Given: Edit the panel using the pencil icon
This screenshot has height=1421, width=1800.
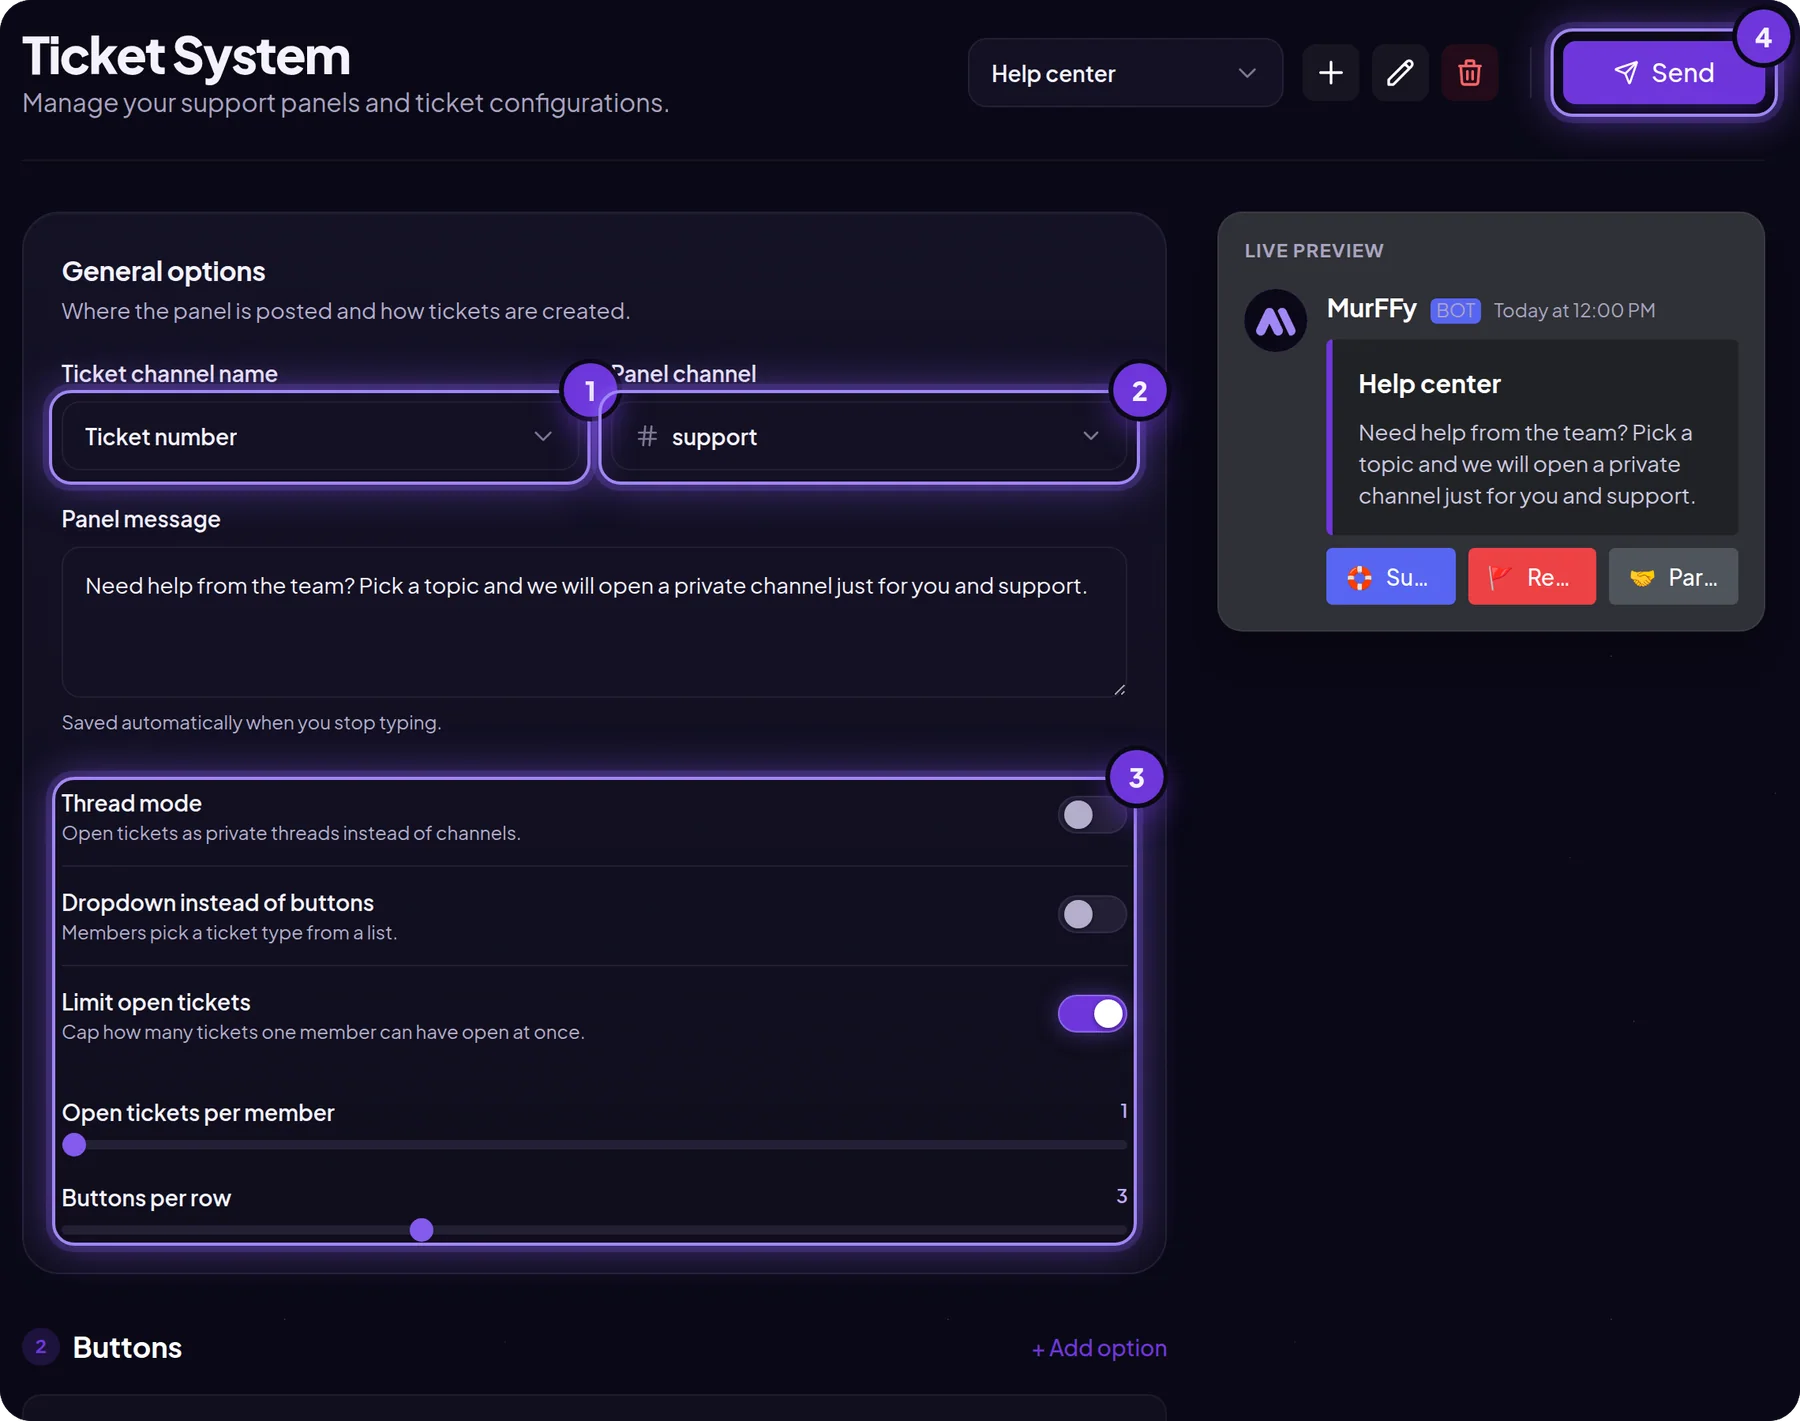Looking at the screenshot, I should point(1400,73).
